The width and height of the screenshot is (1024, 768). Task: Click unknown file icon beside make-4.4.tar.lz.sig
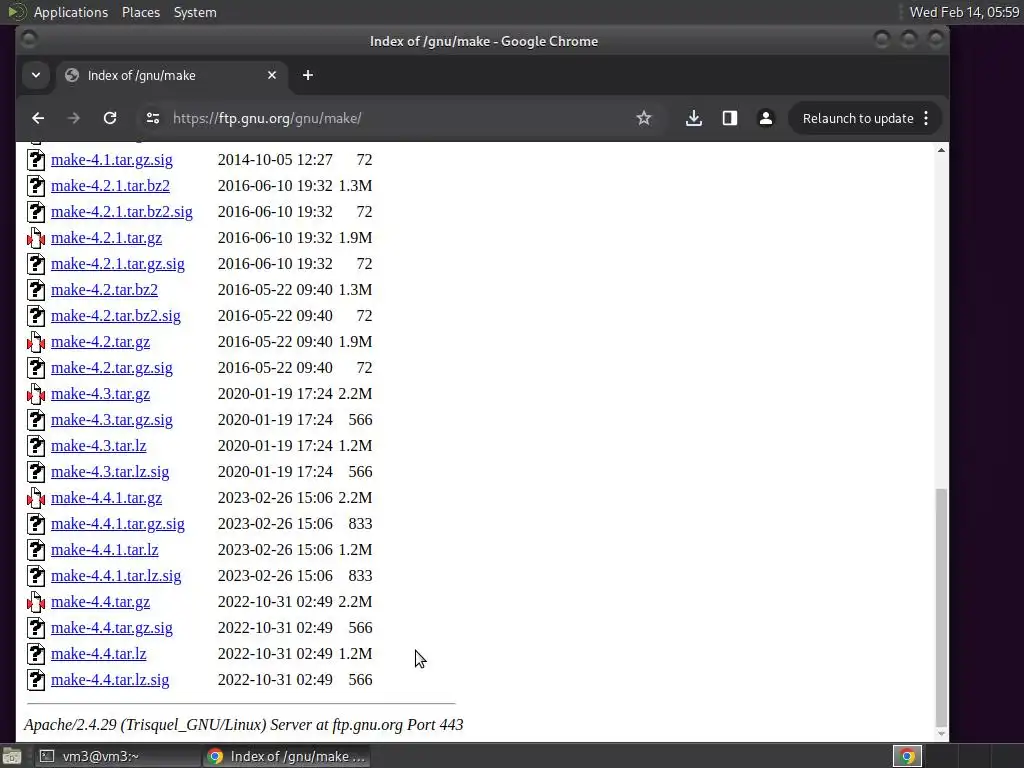36,680
